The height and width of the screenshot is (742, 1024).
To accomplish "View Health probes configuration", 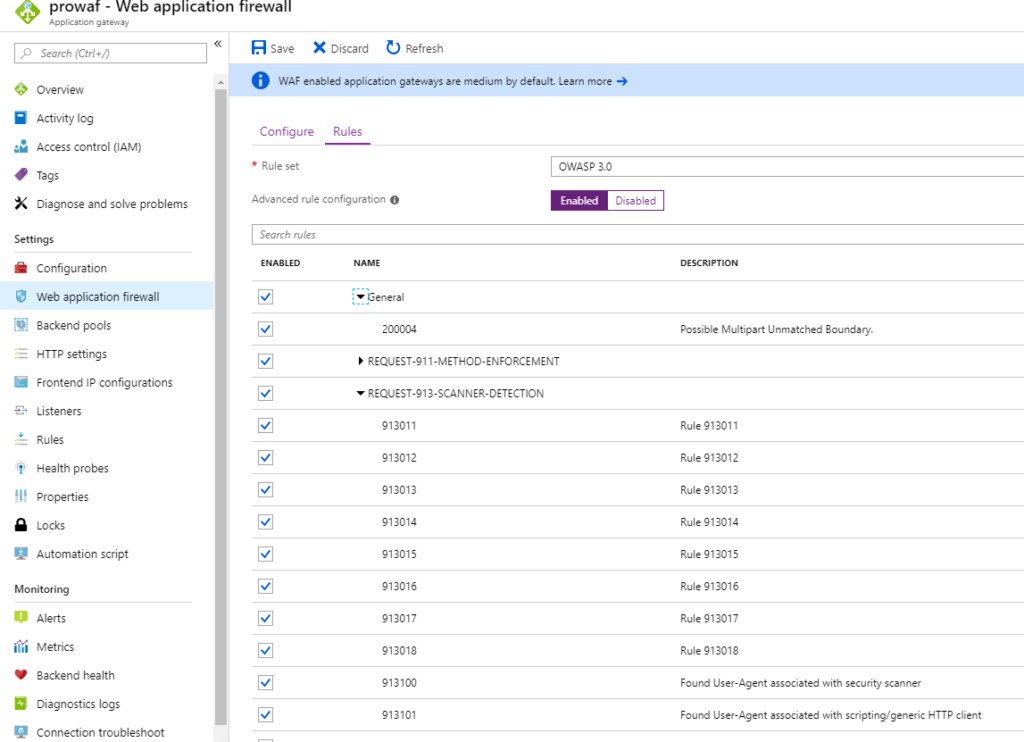I will [x=74, y=467].
